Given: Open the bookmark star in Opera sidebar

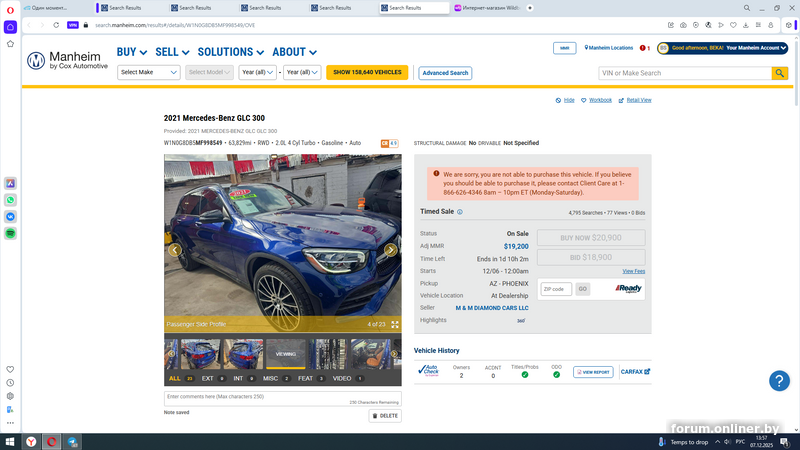Looking at the screenshot, I should pyautogui.click(x=10, y=44).
